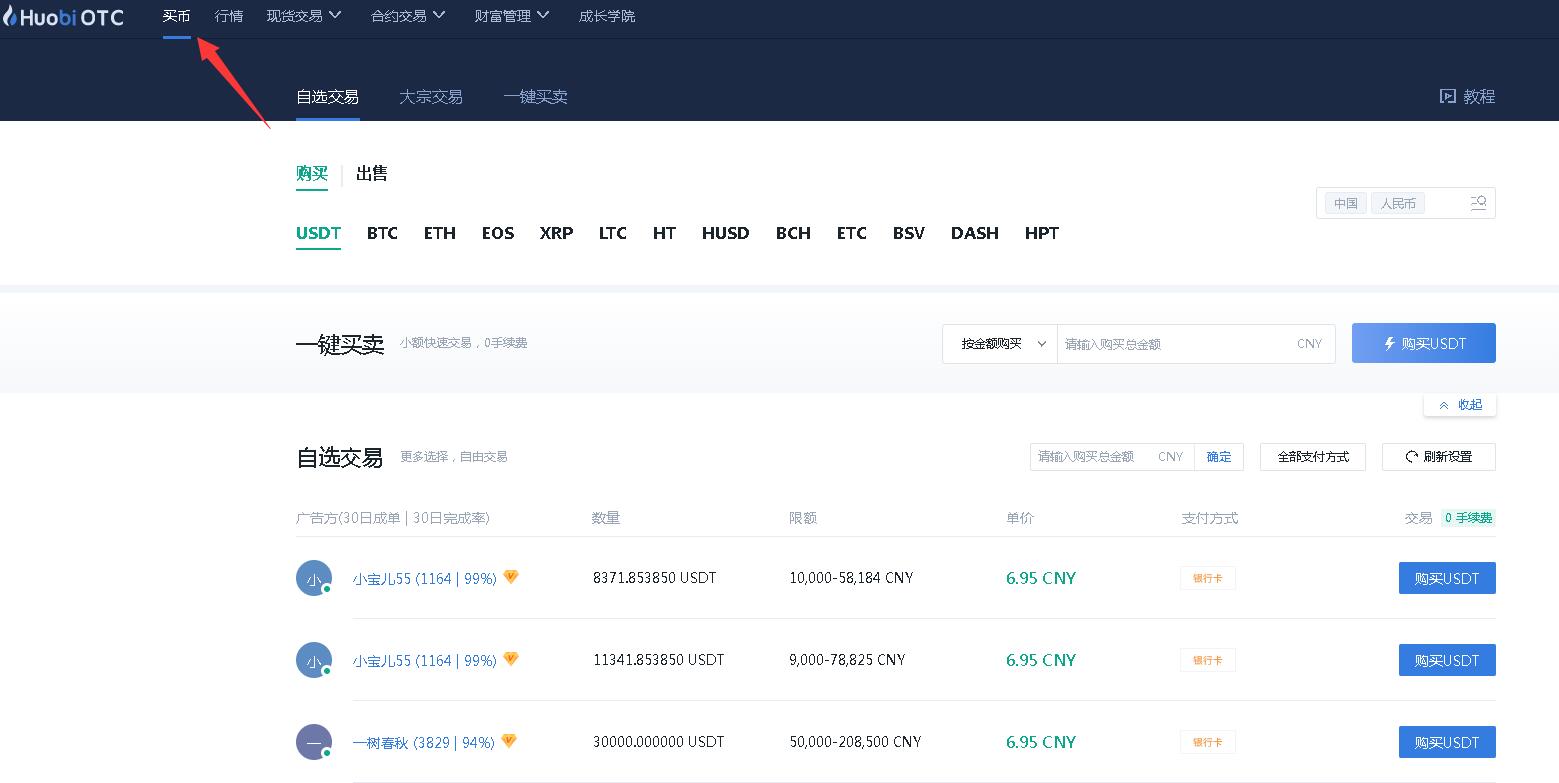Click 50,000-208,500 CNY limit text
1559x783 pixels.
tap(855, 742)
